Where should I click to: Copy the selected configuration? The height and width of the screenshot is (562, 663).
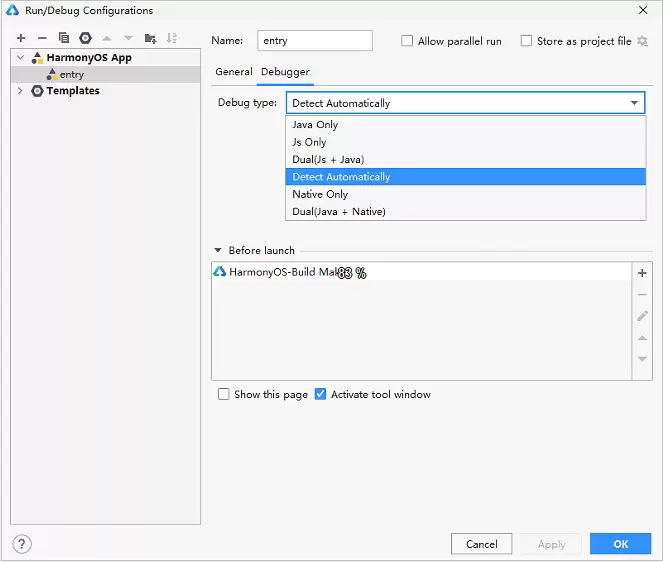click(x=64, y=38)
